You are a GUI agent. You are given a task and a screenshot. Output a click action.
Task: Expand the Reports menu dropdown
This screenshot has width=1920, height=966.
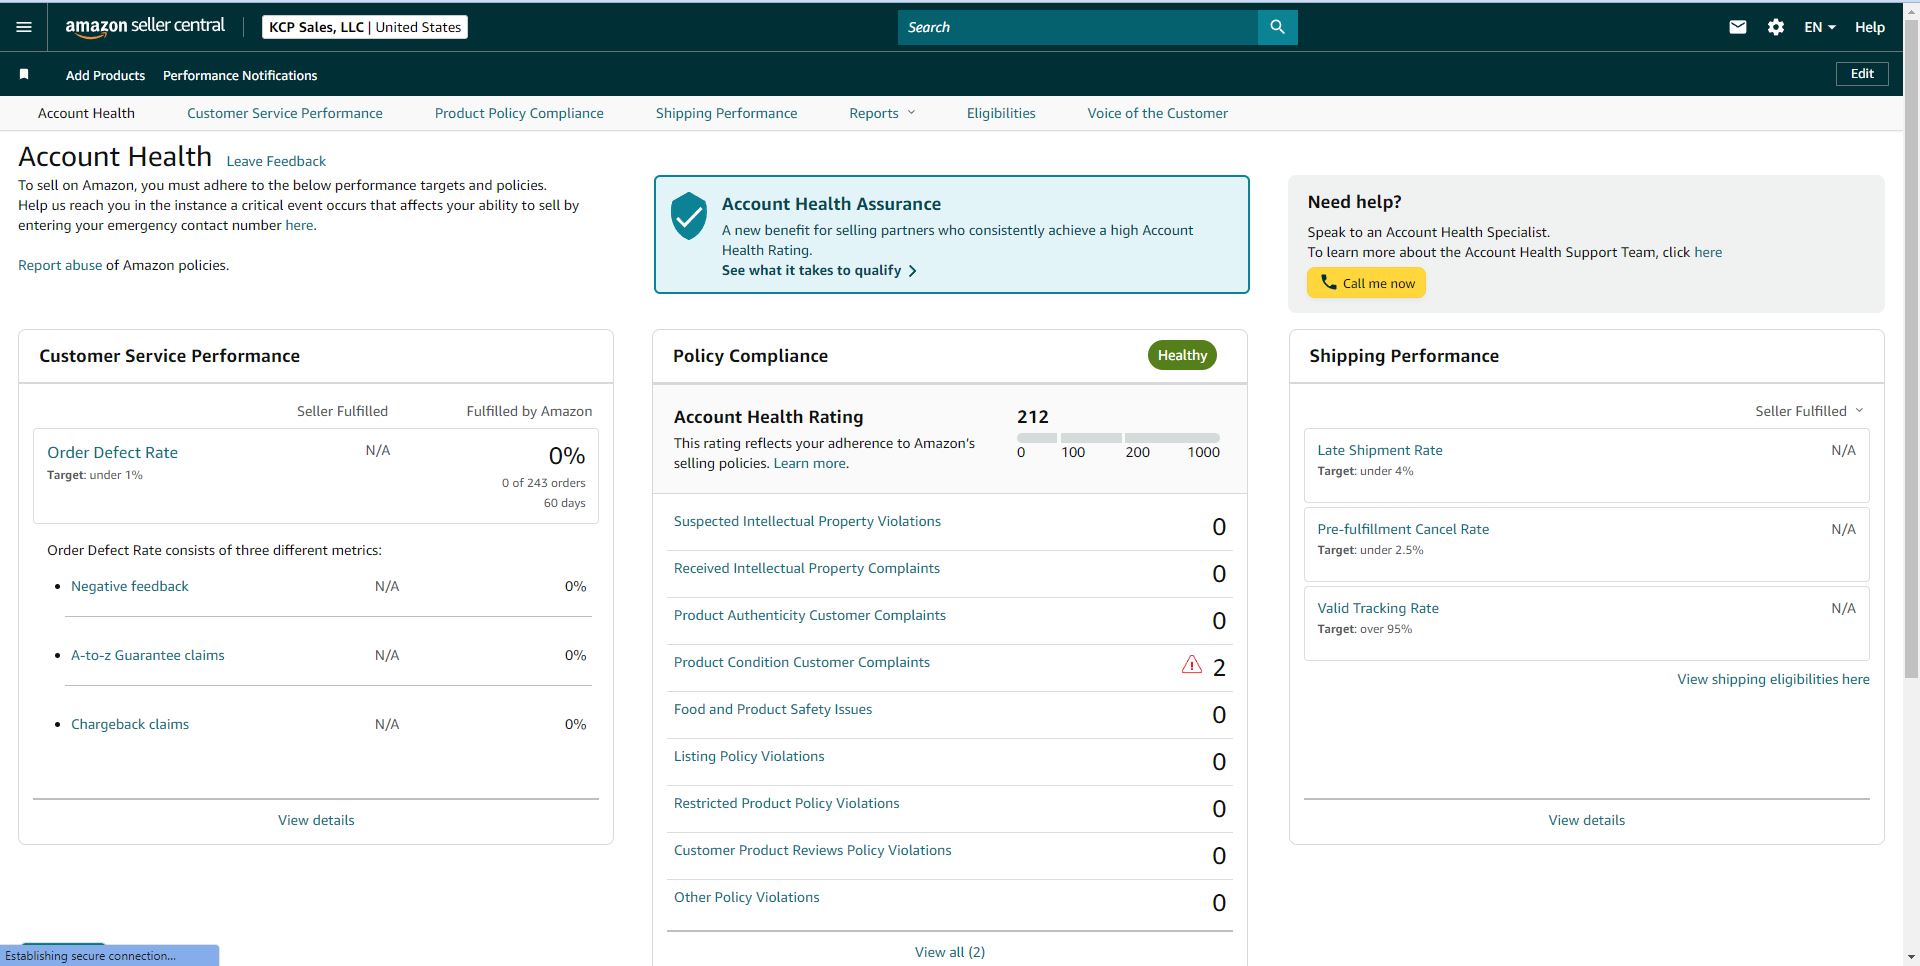(882, 113)
